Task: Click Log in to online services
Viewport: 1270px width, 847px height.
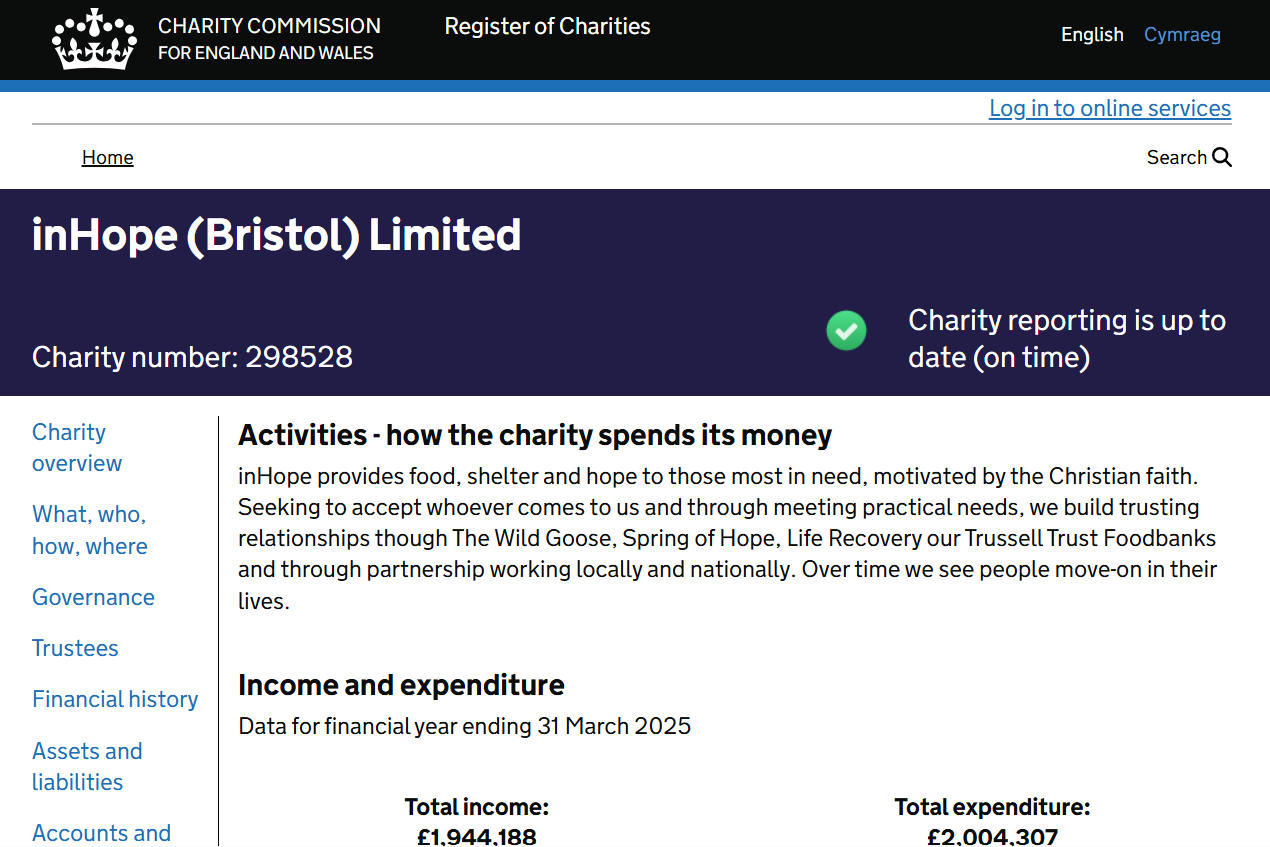Action: [1110, 108]
